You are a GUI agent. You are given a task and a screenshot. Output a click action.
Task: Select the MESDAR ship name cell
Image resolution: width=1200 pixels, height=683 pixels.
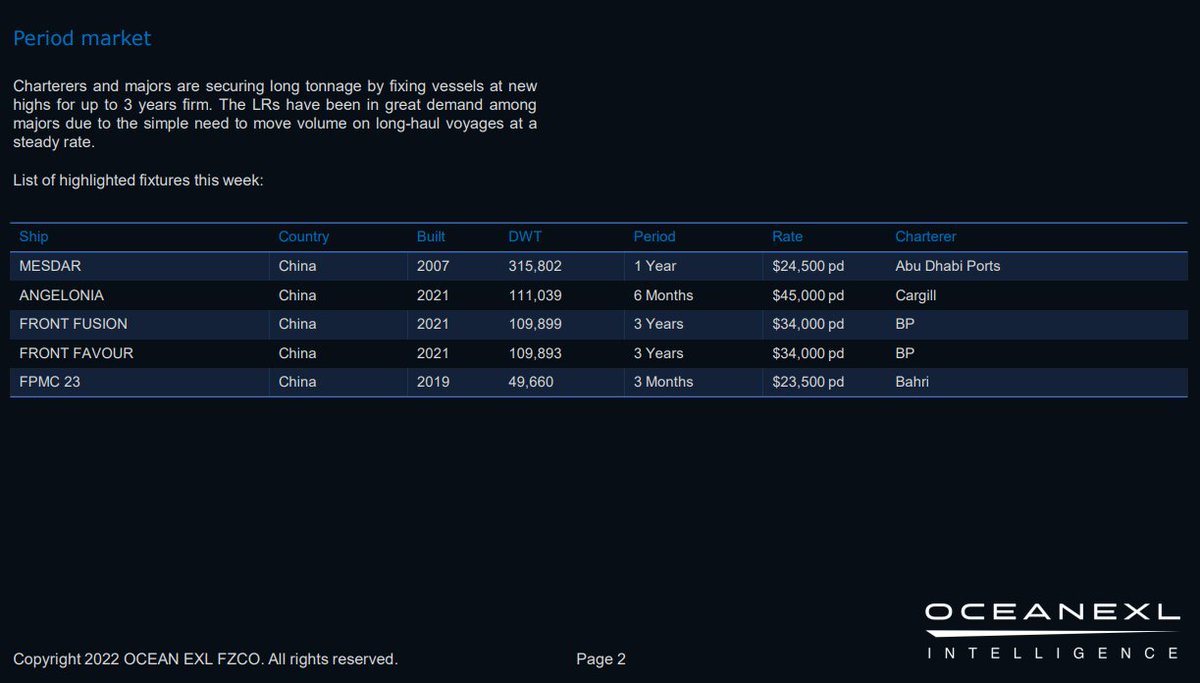coord(50,266)
